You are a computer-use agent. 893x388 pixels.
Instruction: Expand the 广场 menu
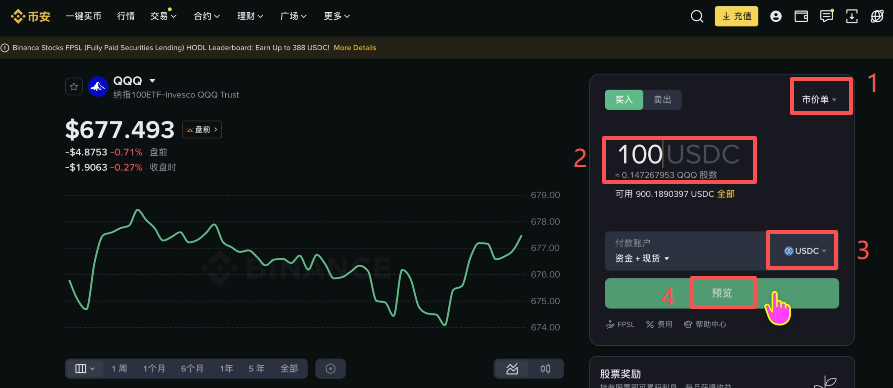coord(294,17)
